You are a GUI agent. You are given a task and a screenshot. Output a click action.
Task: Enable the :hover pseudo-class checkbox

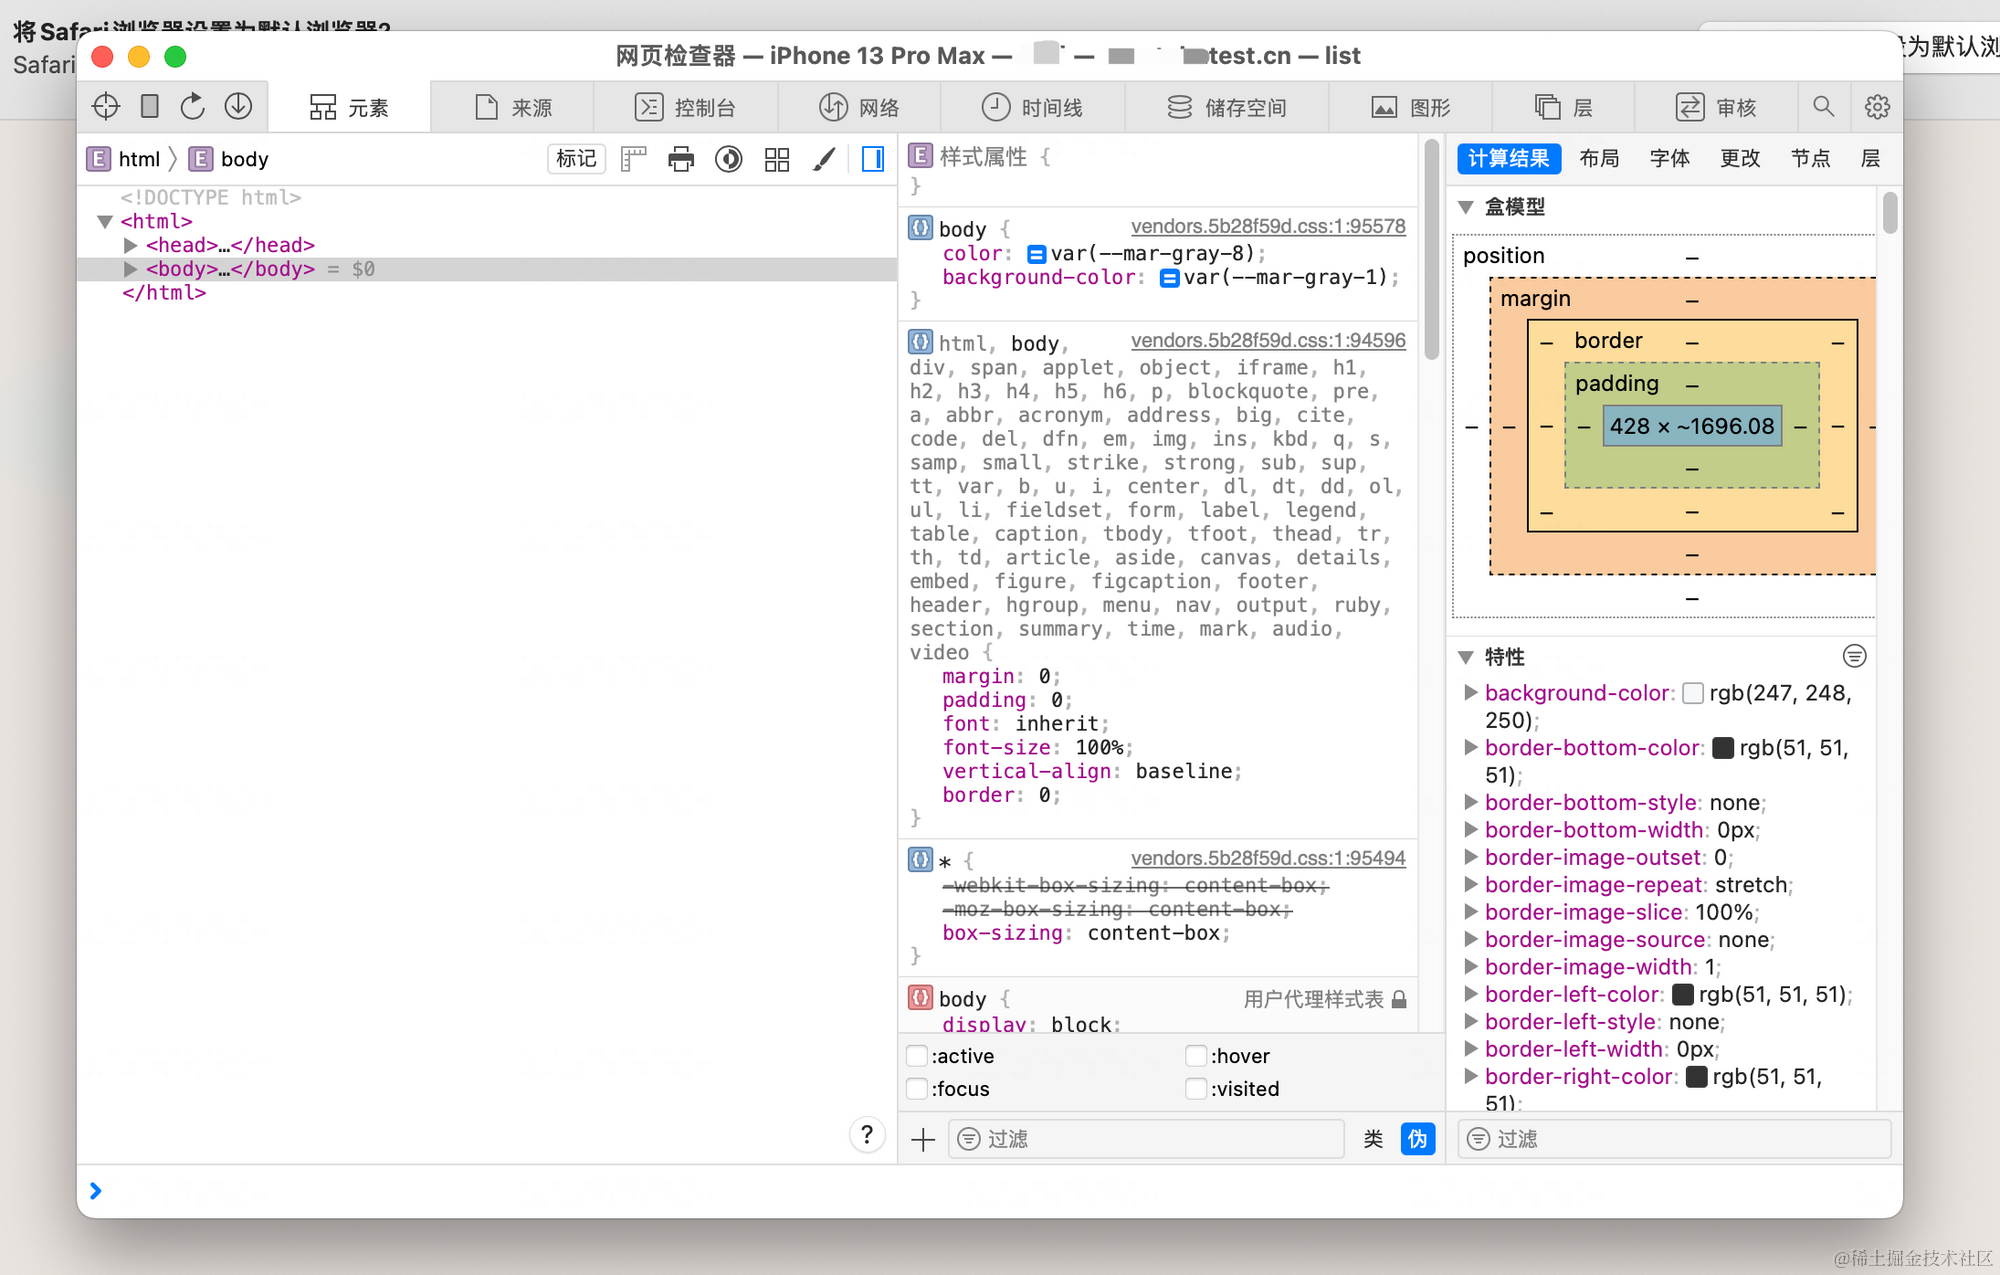click(1196, 1055)
